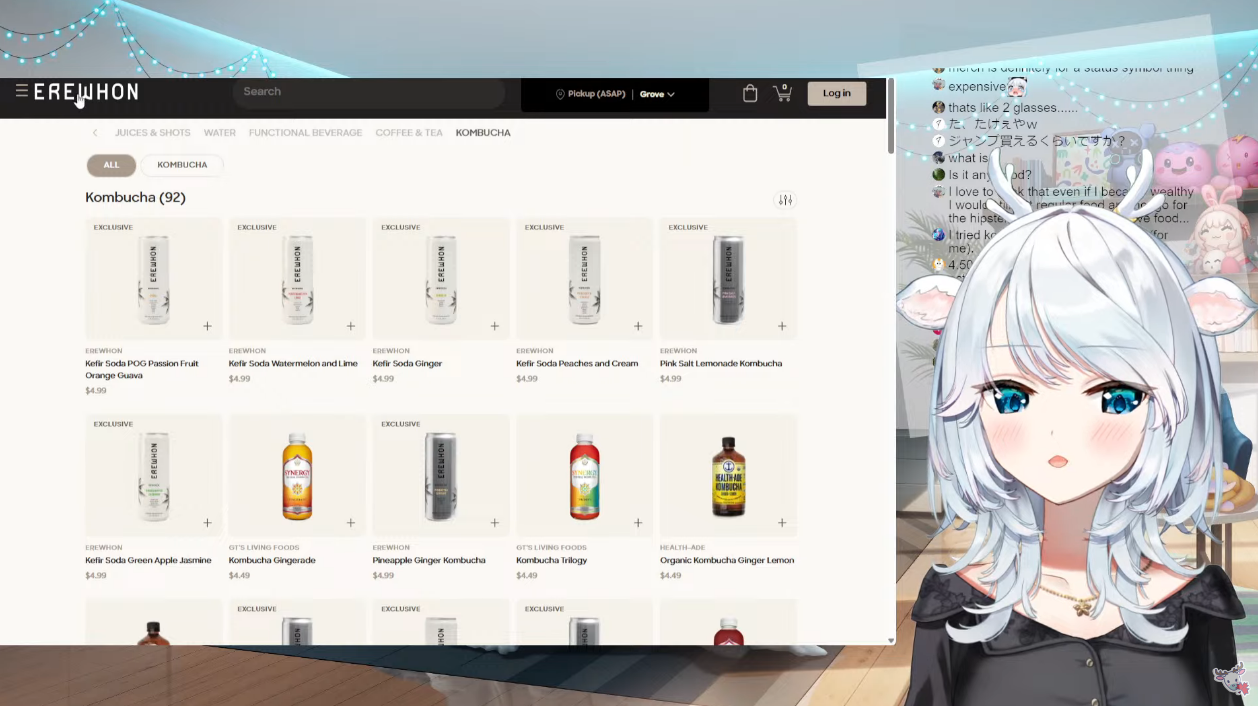Click the location pin icon beside Pickup (ASAP)

tap(560, 94)
